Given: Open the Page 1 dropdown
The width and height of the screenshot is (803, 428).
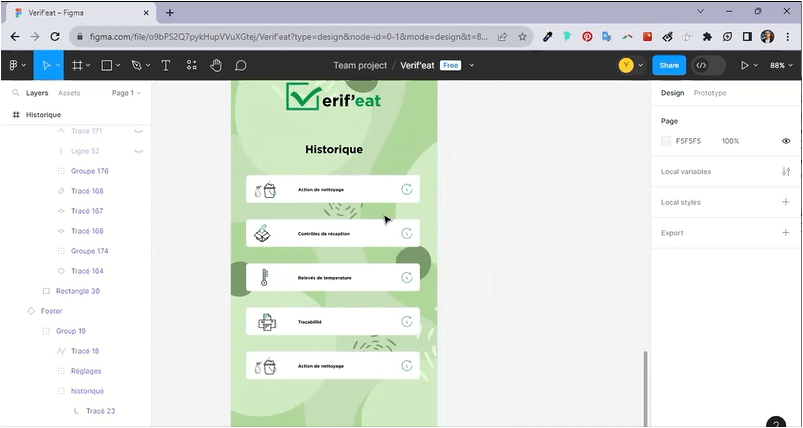Looking at the screenshot, I should [x=126, y=93].
